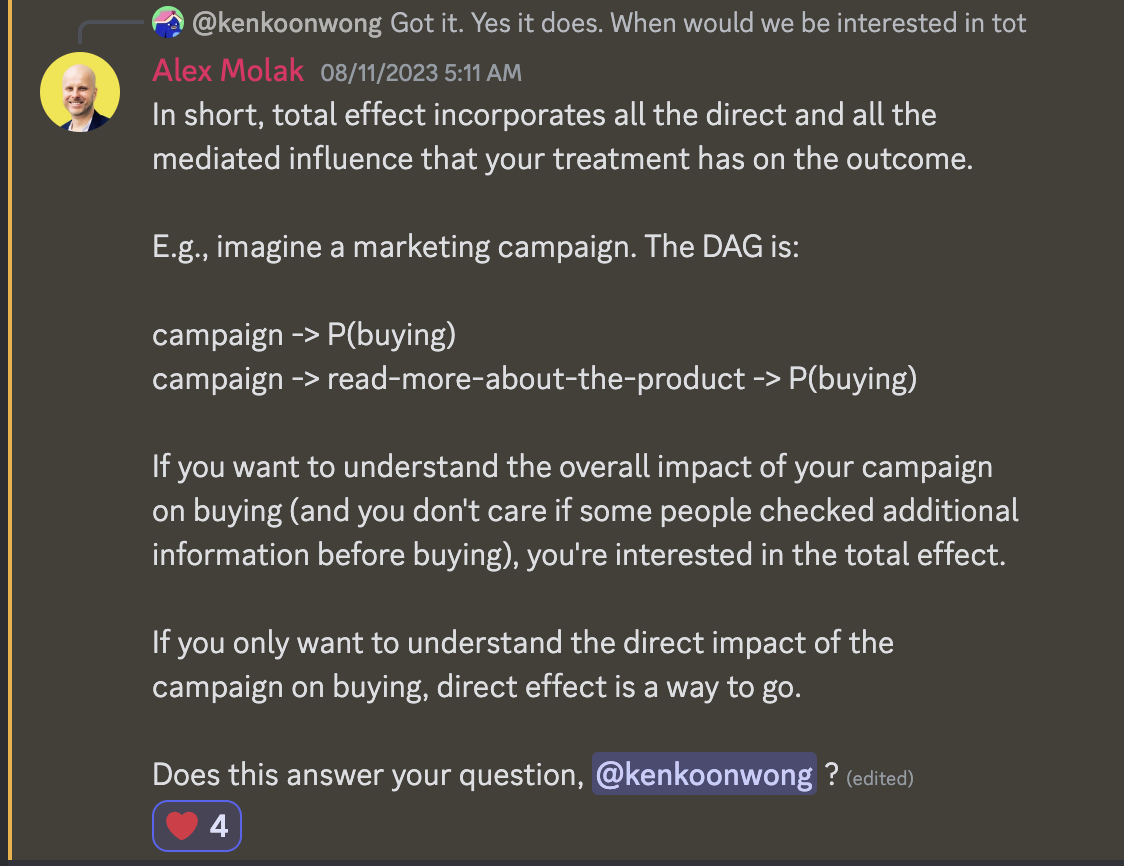Image resolution: width=1124 pixels, height=866 pixels.
Task: Click the @kenkoonwong name in the reply preview
Action: coord(287,23)
